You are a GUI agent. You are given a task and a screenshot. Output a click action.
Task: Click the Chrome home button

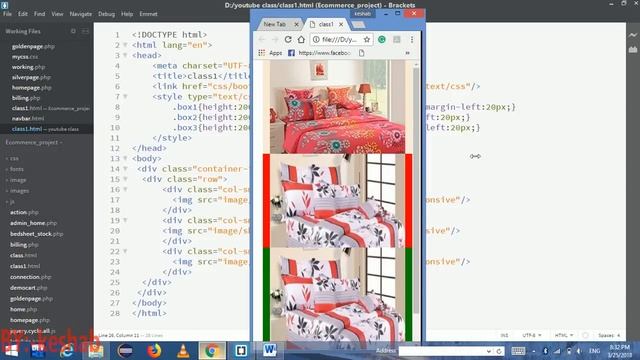click(x=301, y=40)
